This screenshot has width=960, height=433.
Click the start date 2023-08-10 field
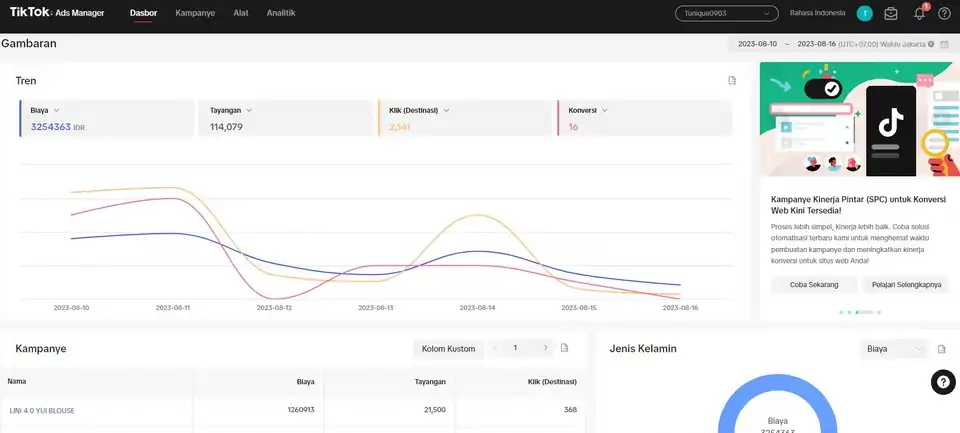pos(757,44)
